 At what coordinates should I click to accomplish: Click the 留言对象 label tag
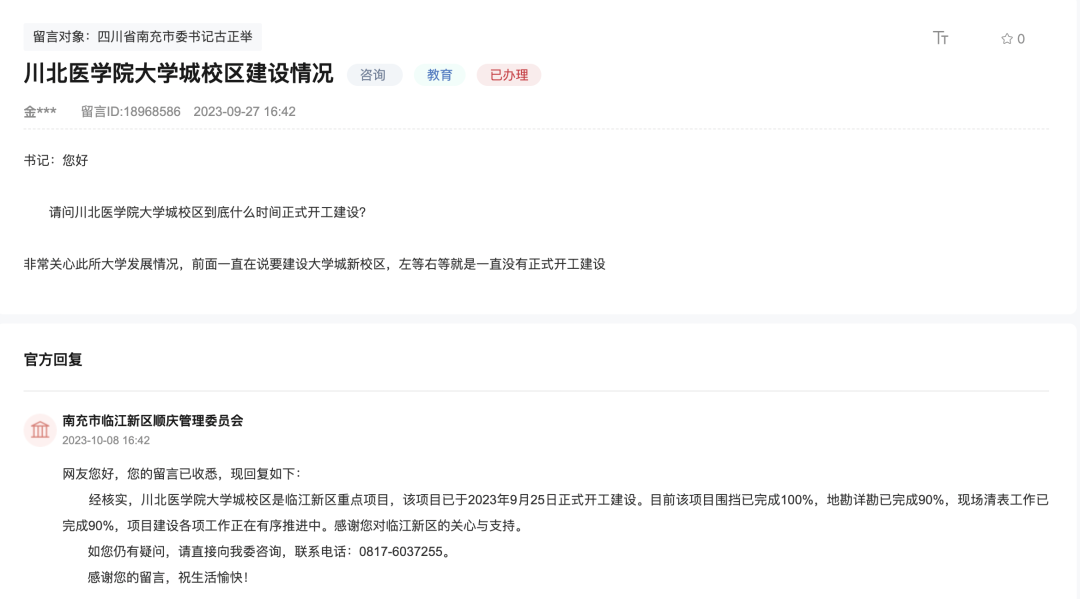tap(57, 36)
